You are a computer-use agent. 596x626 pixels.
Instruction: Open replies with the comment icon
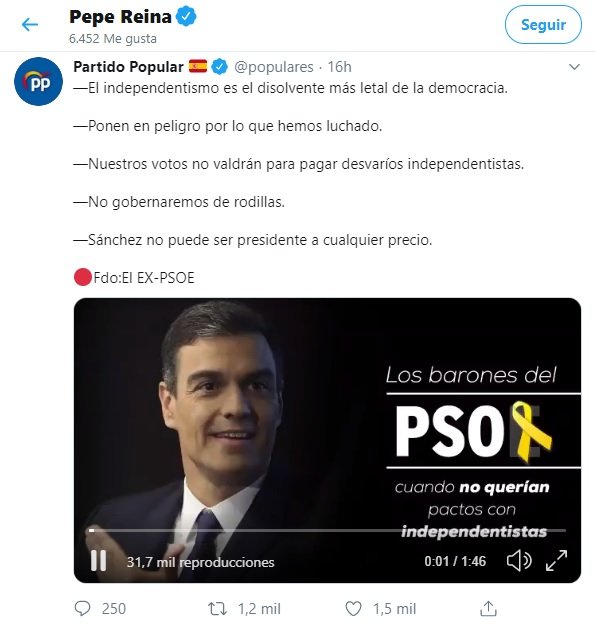click(x=83, y=608)
